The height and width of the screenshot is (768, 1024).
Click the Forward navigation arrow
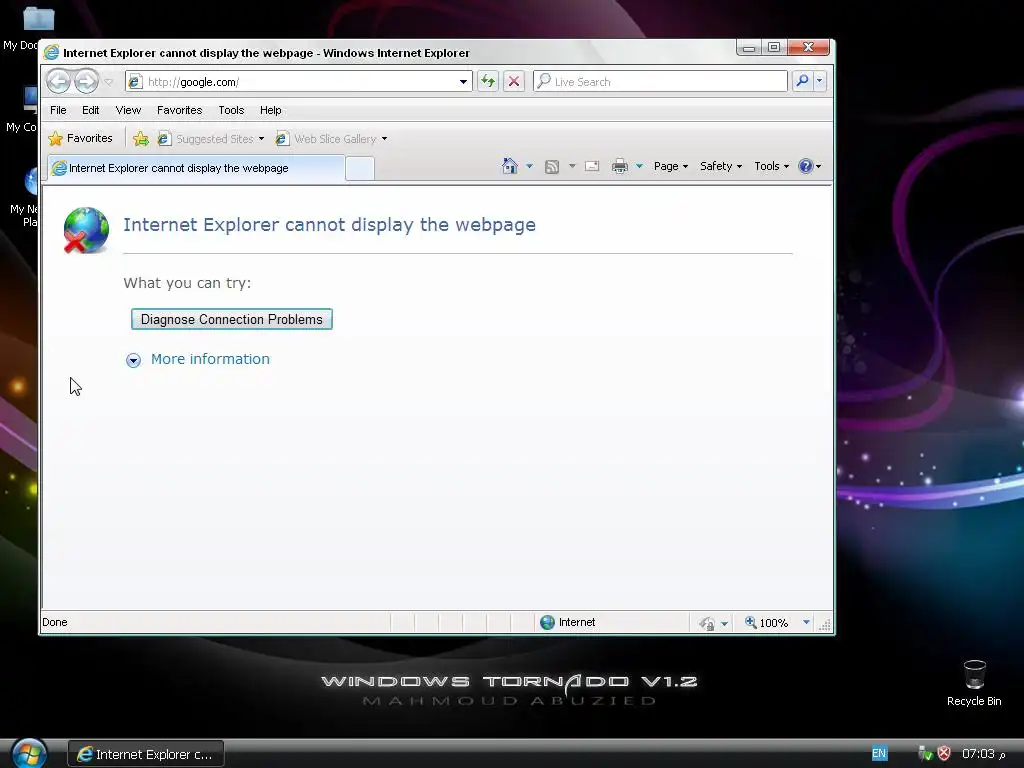[86, 82]
